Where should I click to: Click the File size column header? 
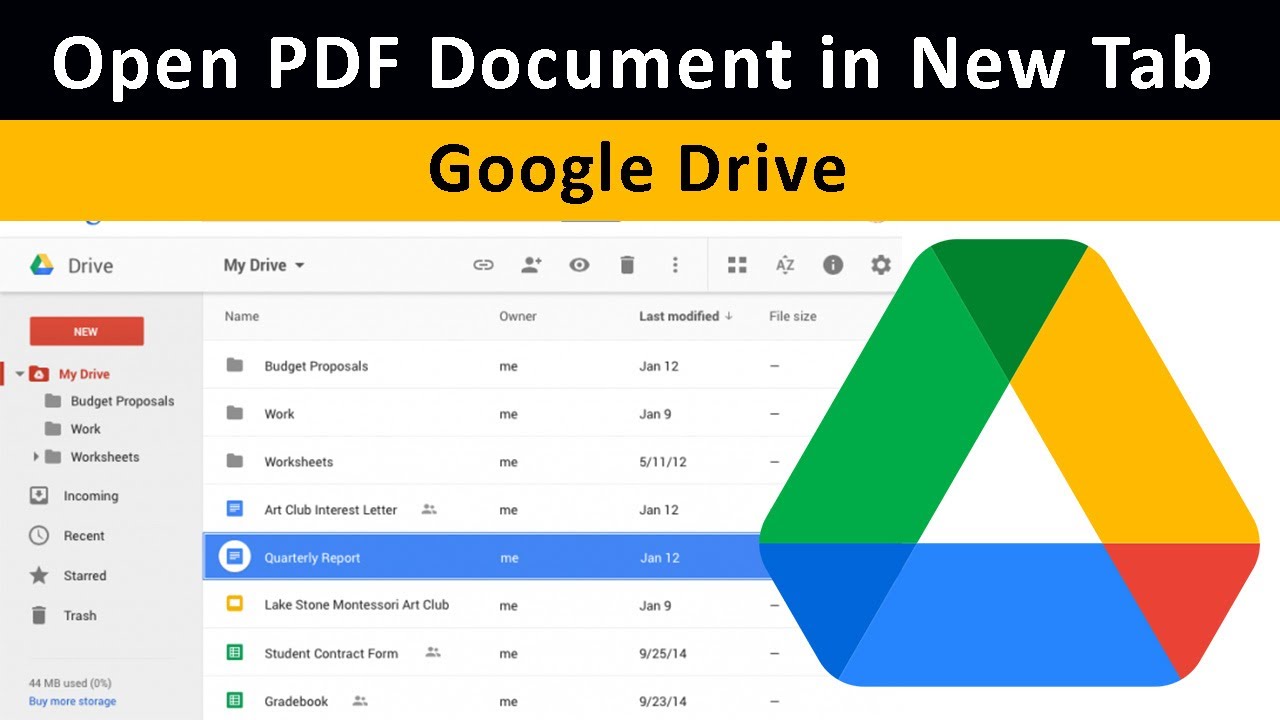[x=793, y=316]
